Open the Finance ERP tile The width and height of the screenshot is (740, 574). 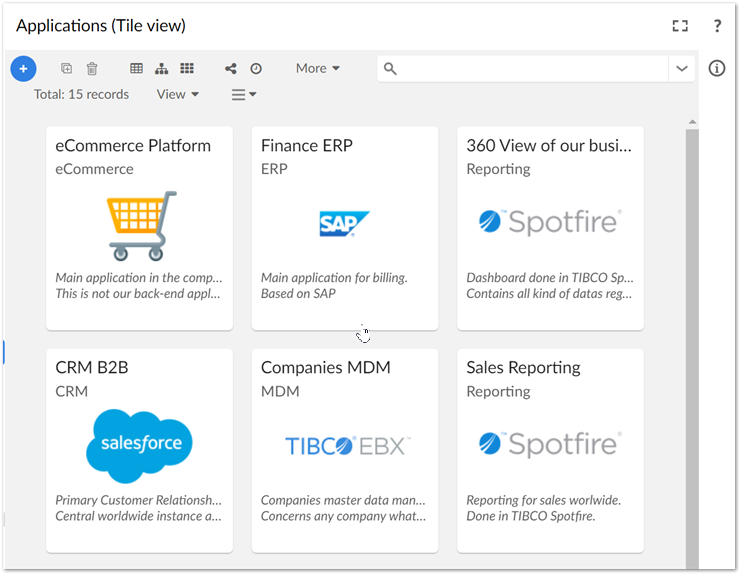tap(345, 227)
